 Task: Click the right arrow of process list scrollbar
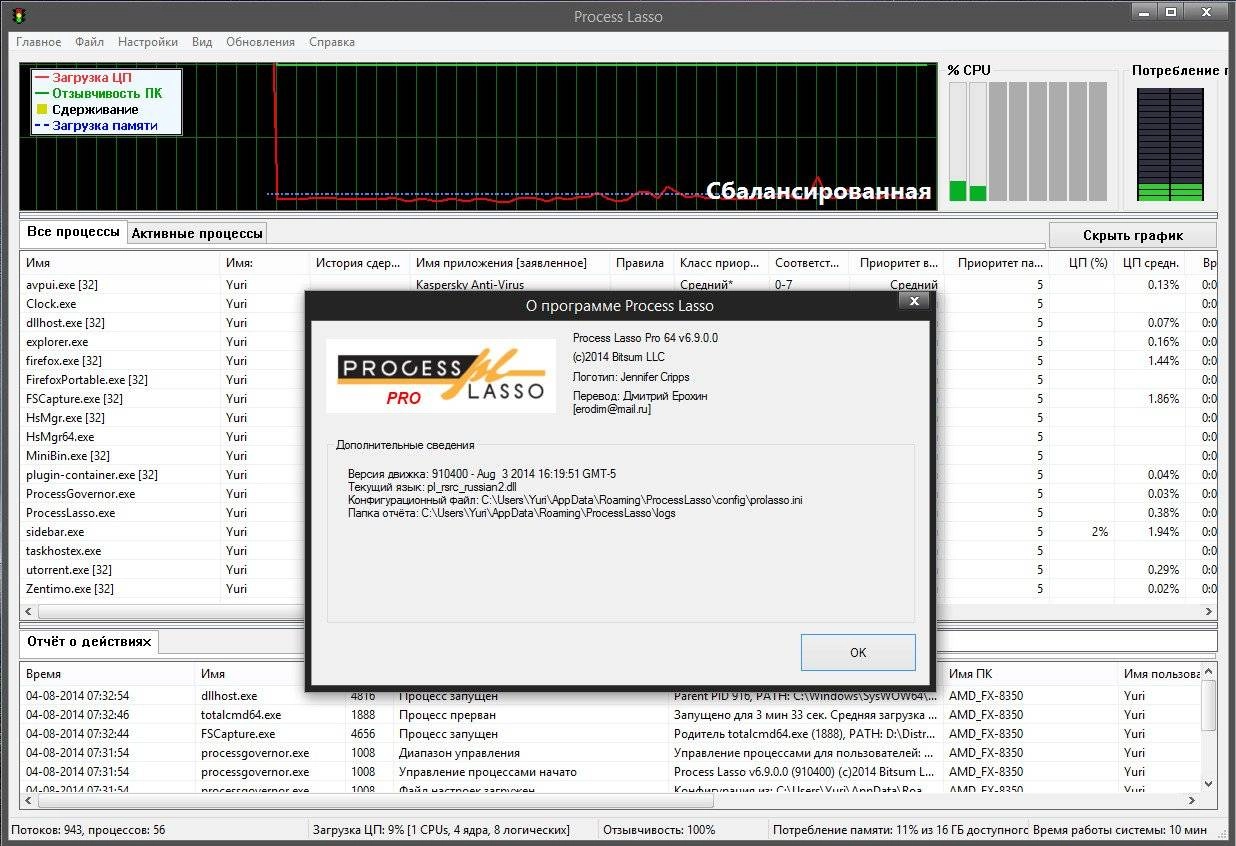pos(1208,612)
